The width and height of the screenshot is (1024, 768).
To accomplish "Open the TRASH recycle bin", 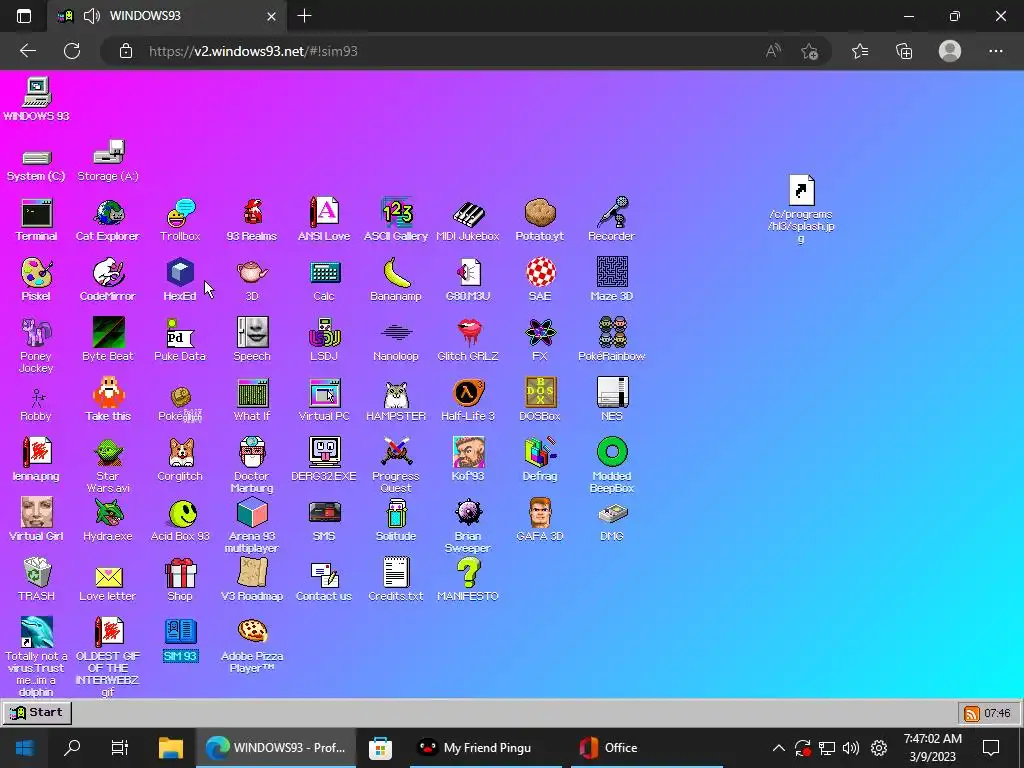I will tap(37, 580).
